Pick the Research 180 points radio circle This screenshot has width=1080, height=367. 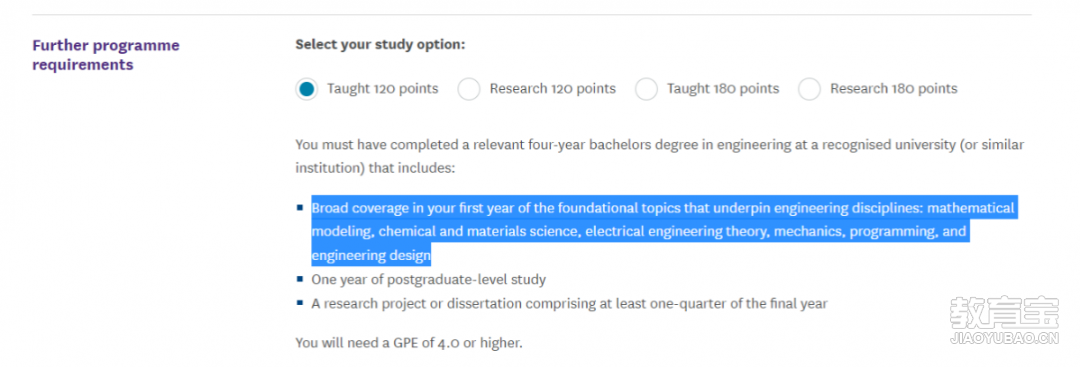click(x=809, y=89)
